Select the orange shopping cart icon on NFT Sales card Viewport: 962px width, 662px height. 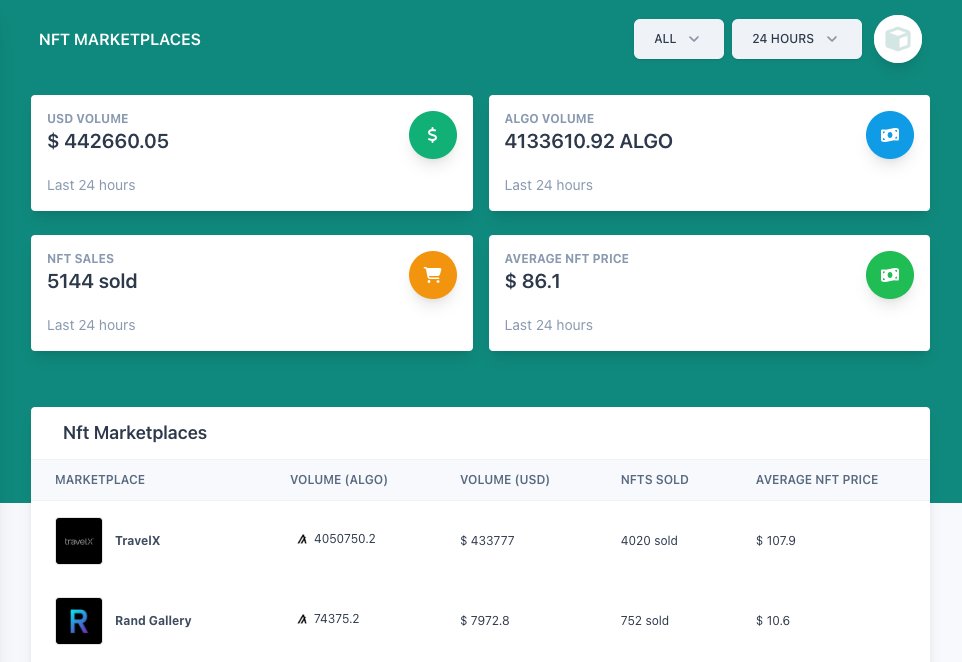tap(432, 274)
